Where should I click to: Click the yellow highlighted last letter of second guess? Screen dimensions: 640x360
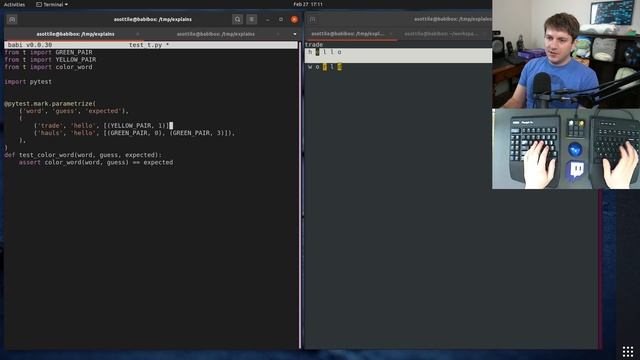(340, 67)
